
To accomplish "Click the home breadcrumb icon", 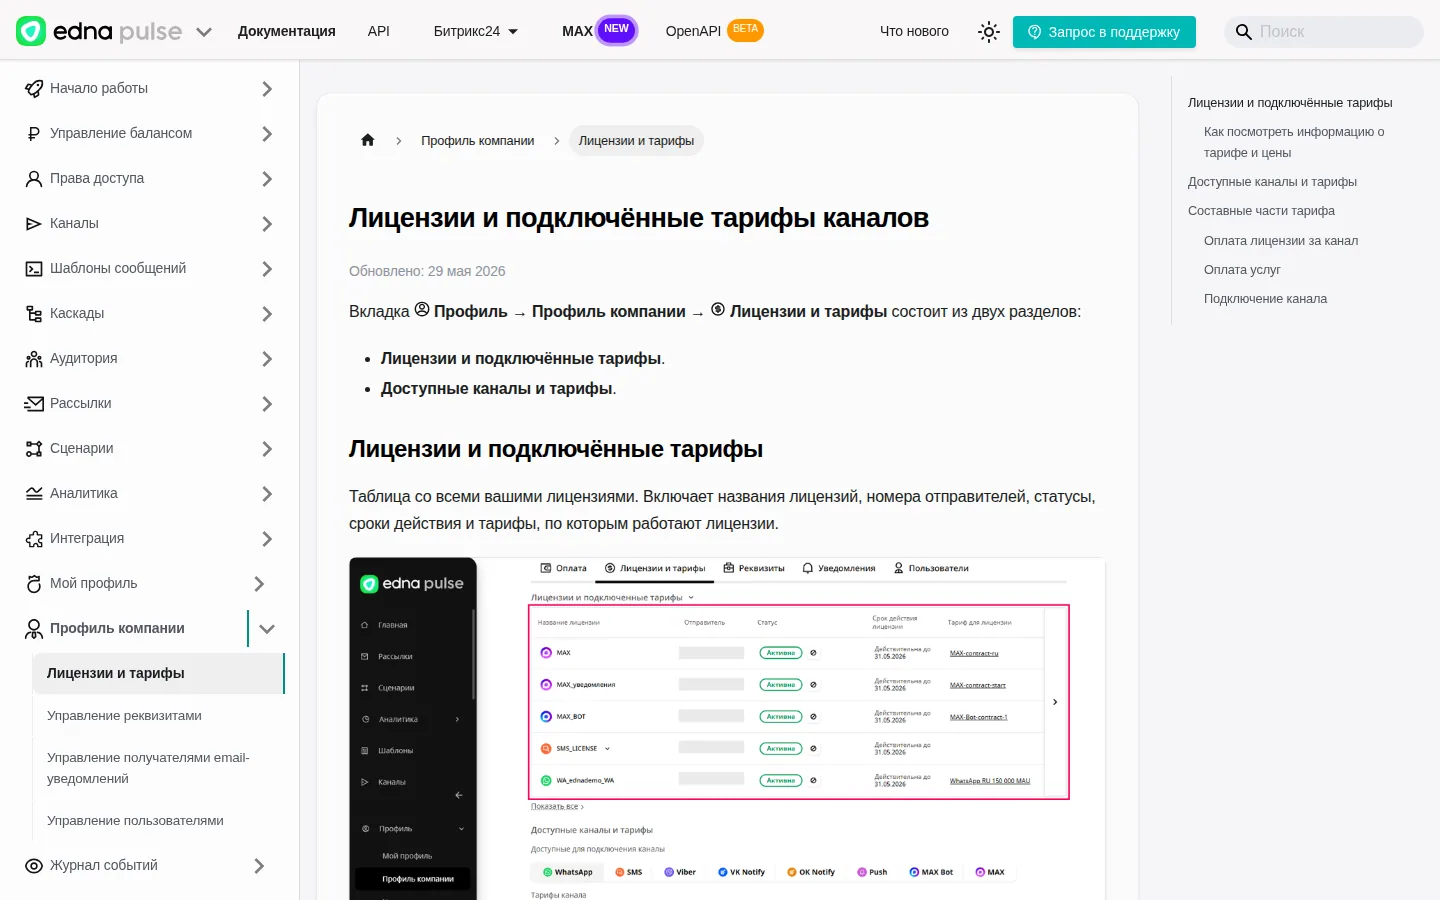I will [x=368, y=140].
